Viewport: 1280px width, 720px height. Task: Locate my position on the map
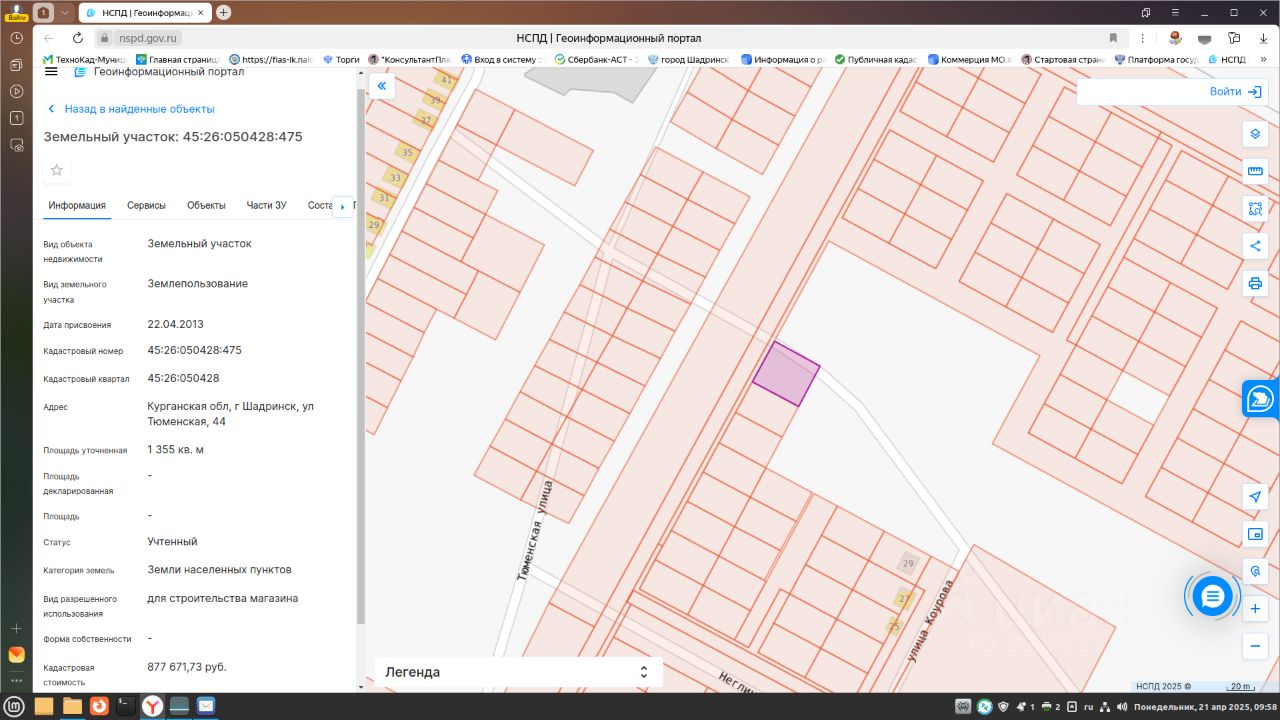click(1255, 497)
